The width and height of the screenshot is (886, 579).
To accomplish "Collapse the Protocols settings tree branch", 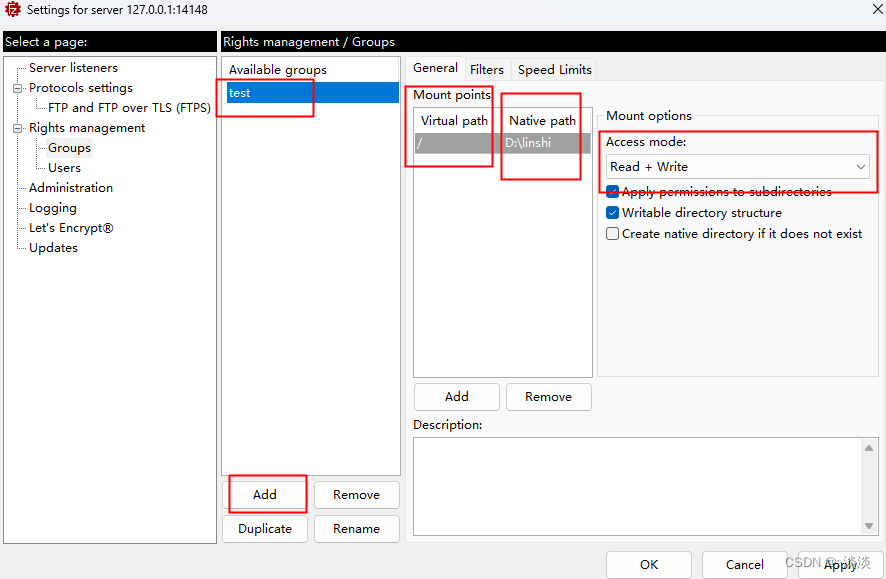I will tap(17, 88).
